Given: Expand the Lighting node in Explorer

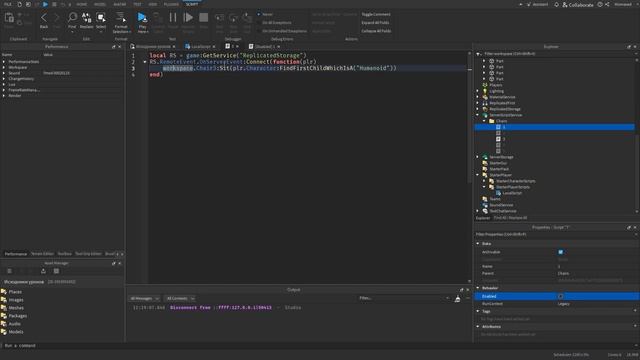Looking at the screenshot, I should (x=478, y=91).
